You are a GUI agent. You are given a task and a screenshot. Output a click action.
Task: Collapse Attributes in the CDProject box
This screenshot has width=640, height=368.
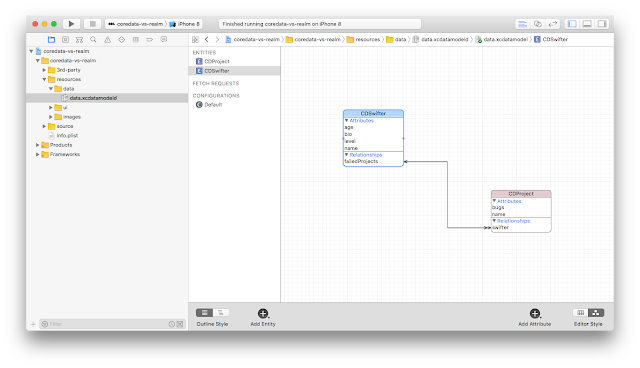[494, 201]
